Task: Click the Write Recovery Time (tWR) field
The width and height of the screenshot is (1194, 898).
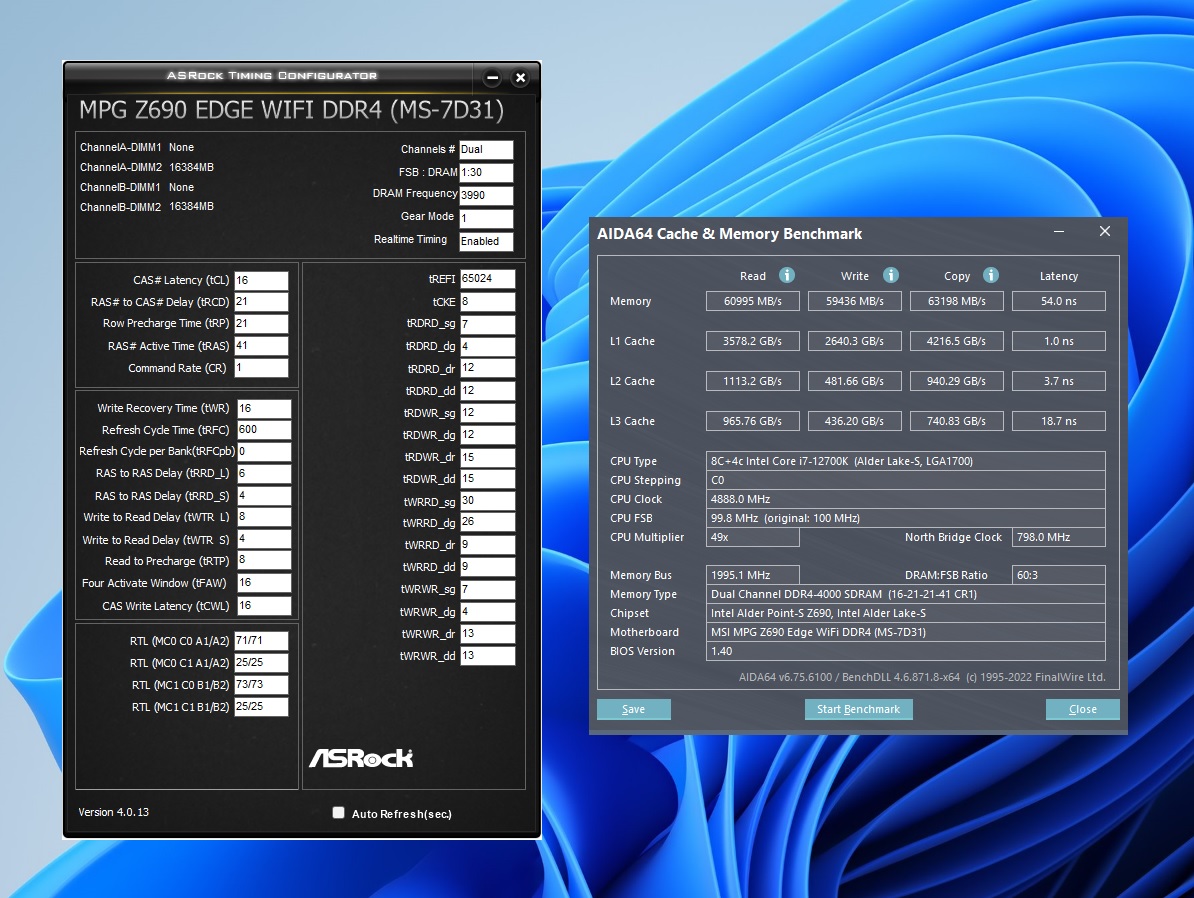Action: click(264, 408)
